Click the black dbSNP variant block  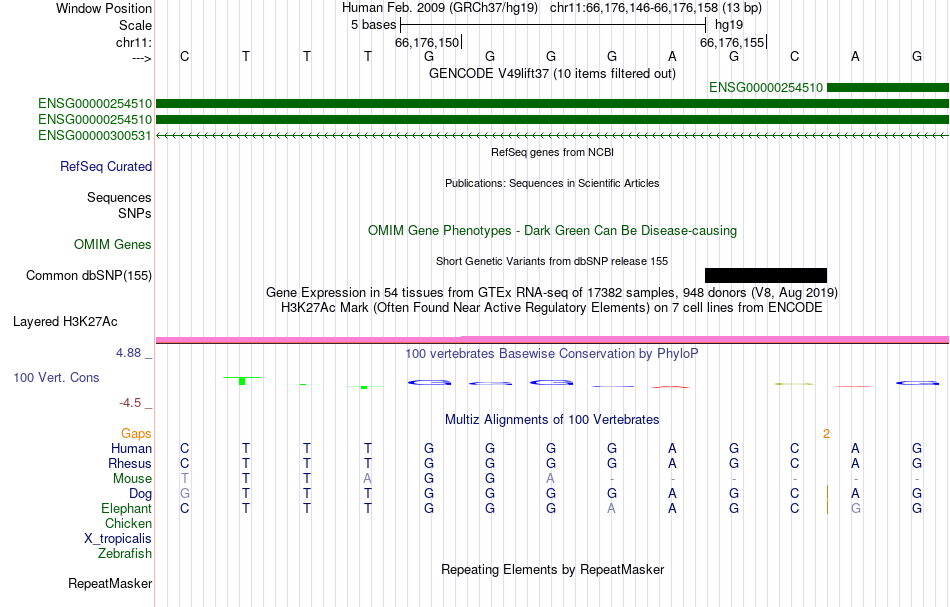pos(766,275)
